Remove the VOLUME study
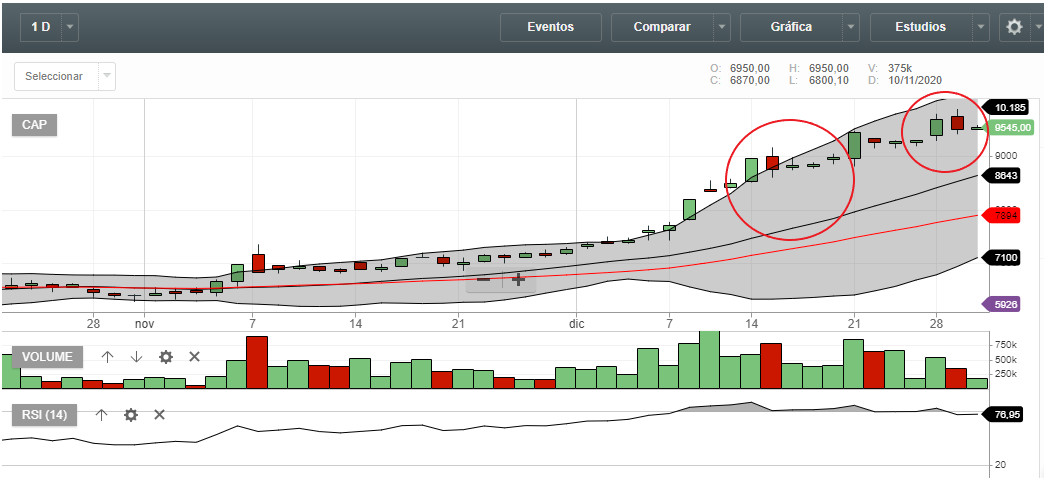The width and height of the screenshot is (1044, 478). 194,357
